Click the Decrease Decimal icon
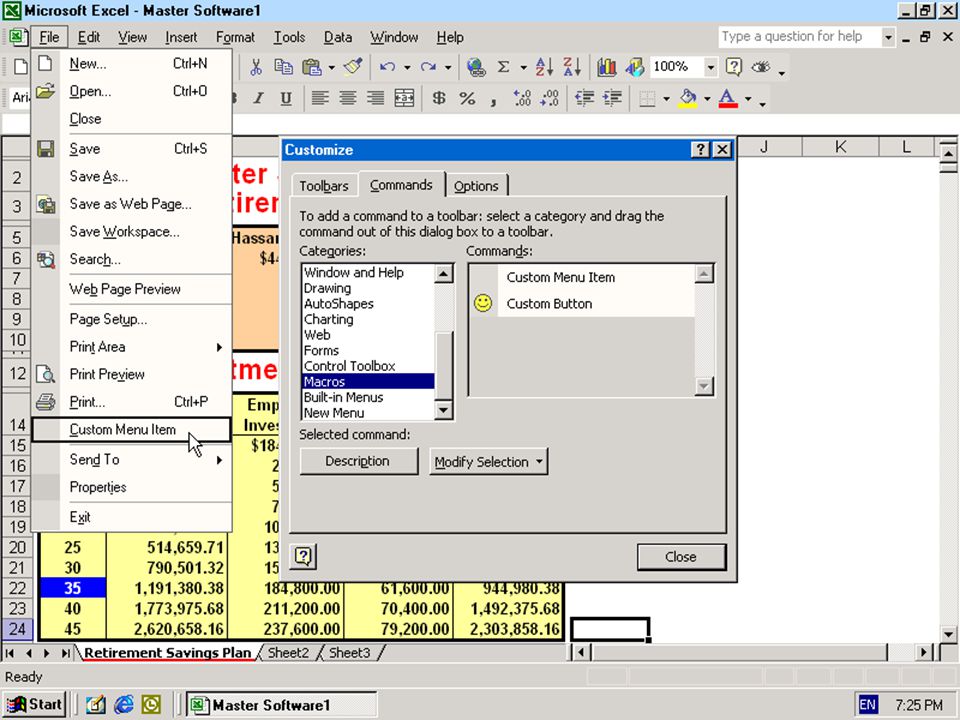960x720 pixels. (550, 98)
